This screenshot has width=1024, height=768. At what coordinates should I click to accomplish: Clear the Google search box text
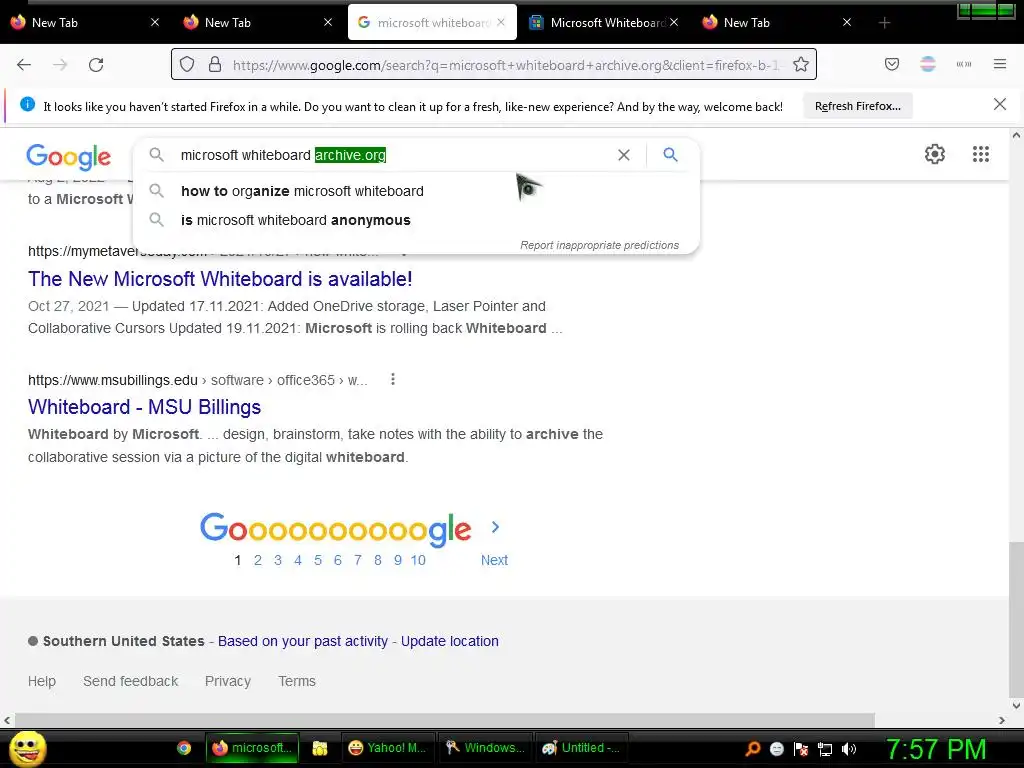tap(624, 155)
